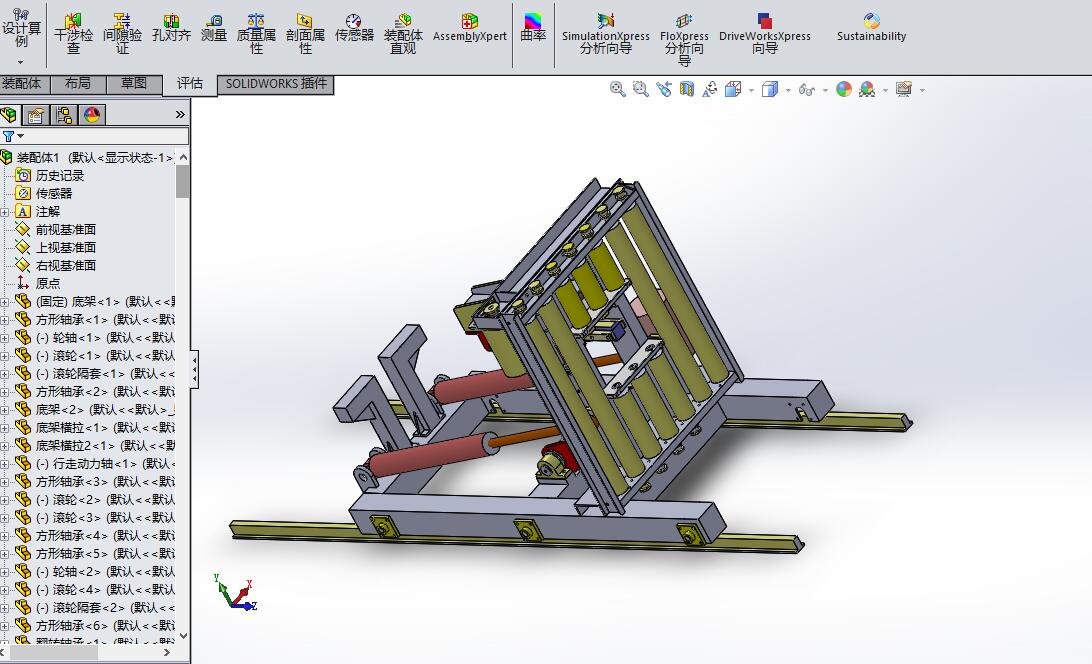Expand the 方形轴承<1> node
The image size is (1092, 664).
point(4,320)
